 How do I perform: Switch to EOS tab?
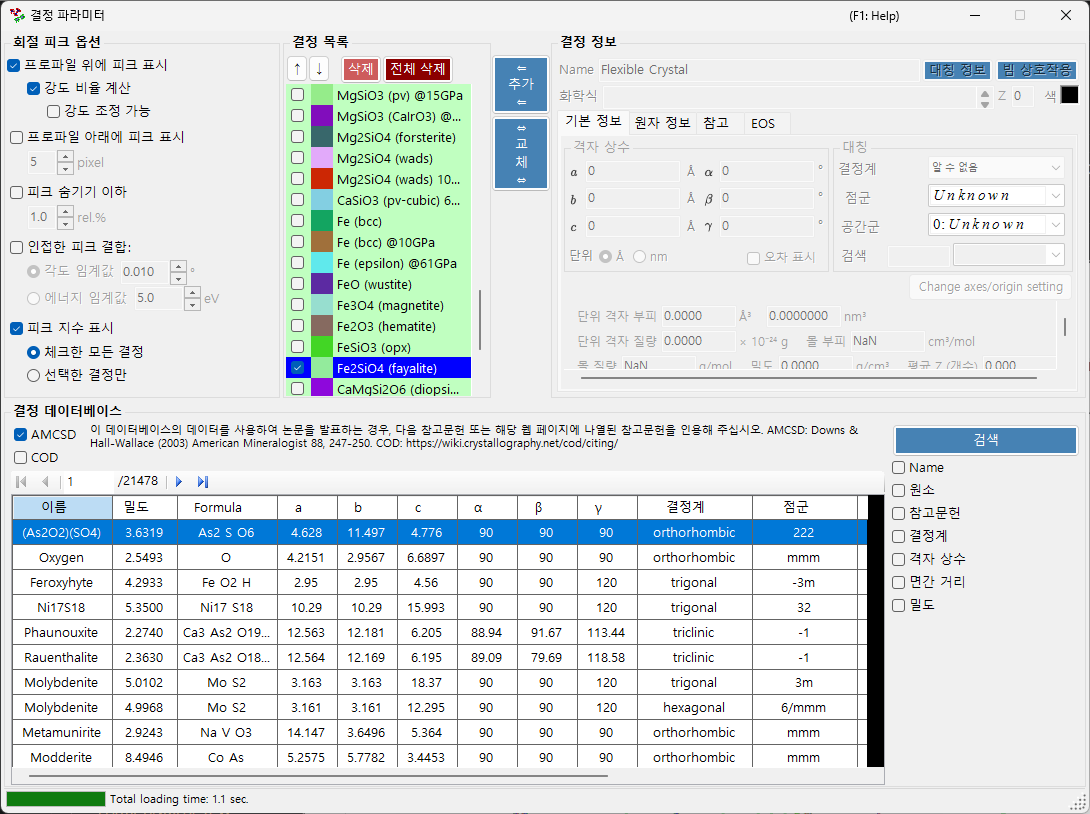pos(763,123)
